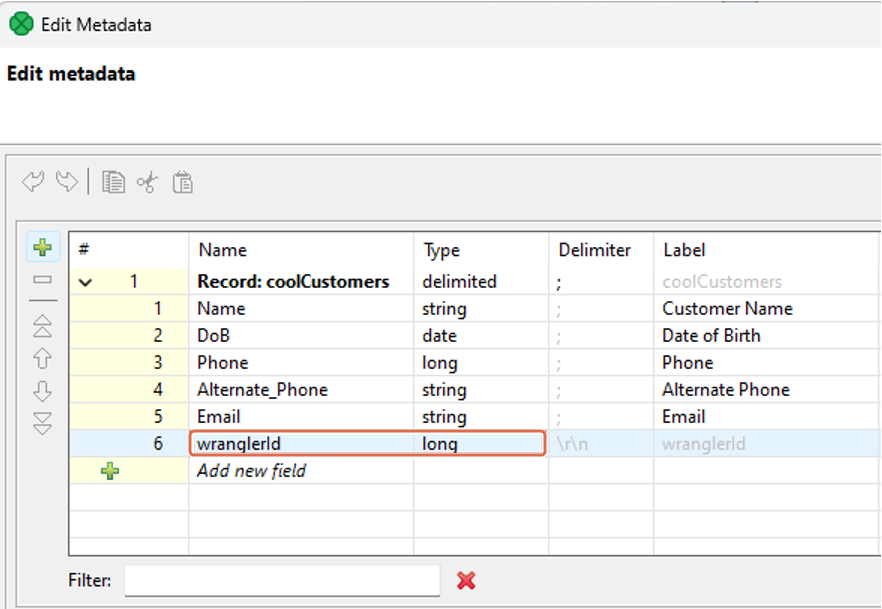This screenshot has width=882, height=609.
Task: Move selected field up one row
Action: [x=43, y=358]
